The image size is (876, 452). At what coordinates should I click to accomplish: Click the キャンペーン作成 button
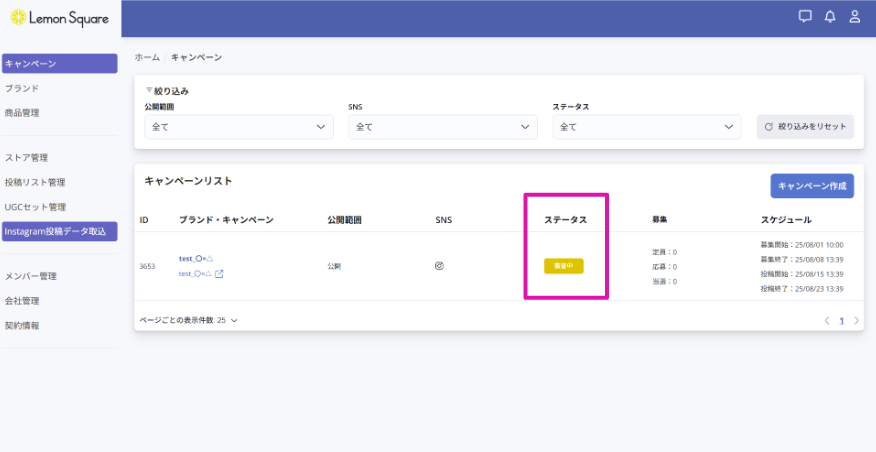tap(812, 186)
